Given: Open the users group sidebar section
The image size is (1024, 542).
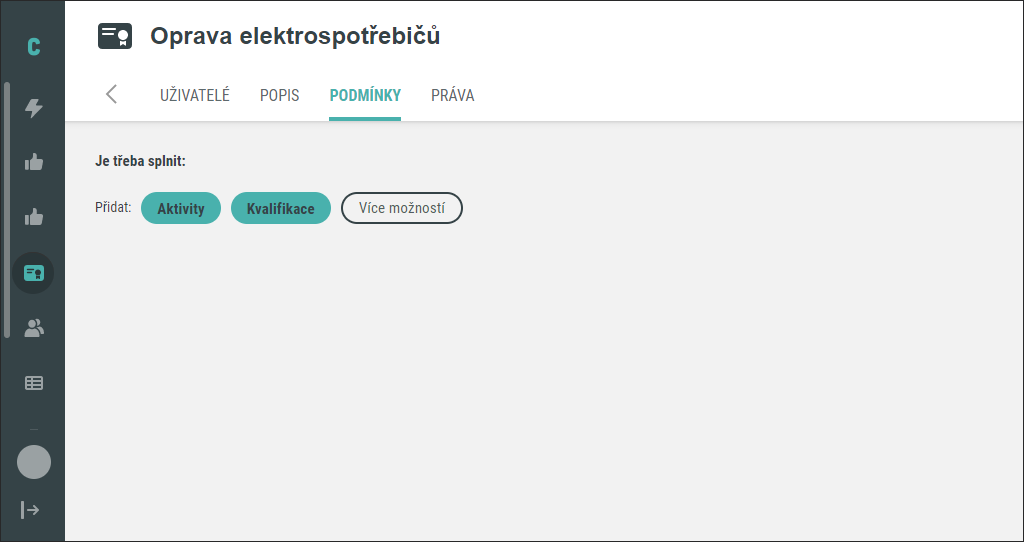Looking at the screenshot, I should click(x=33, y=328).
